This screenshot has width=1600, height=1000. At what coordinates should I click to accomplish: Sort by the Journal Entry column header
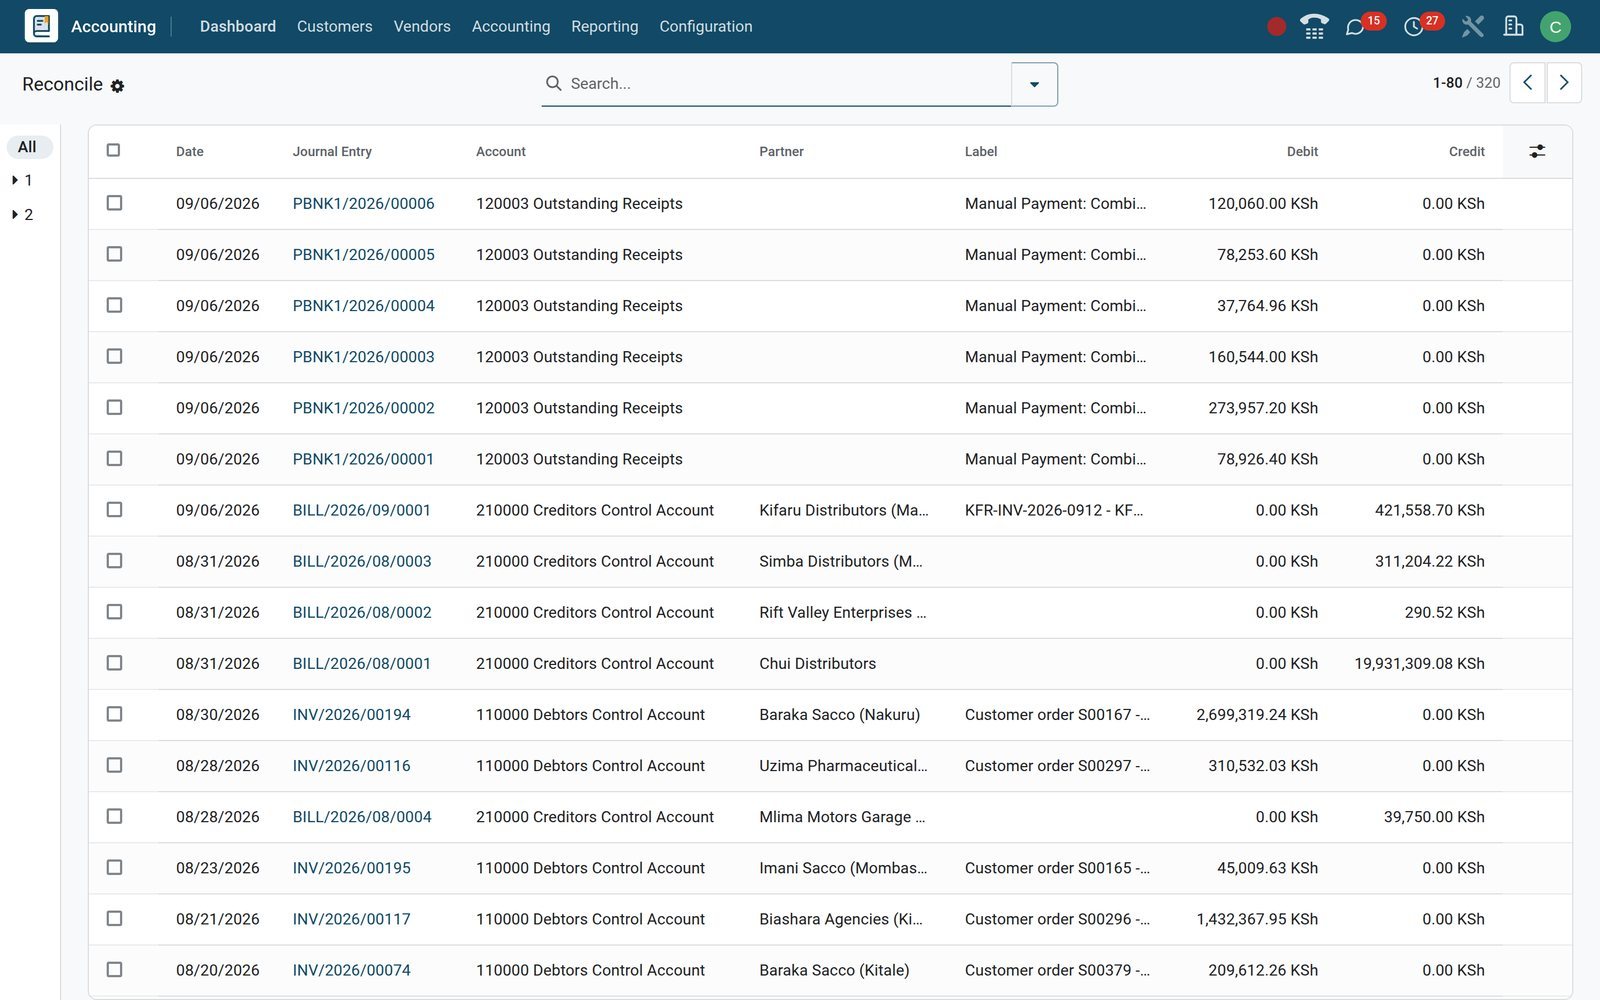point(332,152)
